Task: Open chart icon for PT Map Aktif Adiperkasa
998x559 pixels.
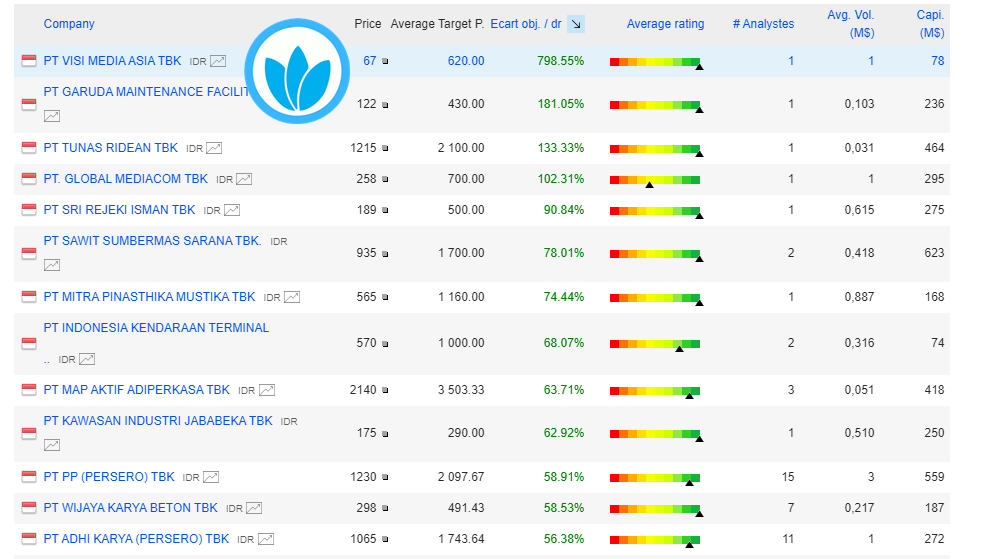Action: coord(267,390)
